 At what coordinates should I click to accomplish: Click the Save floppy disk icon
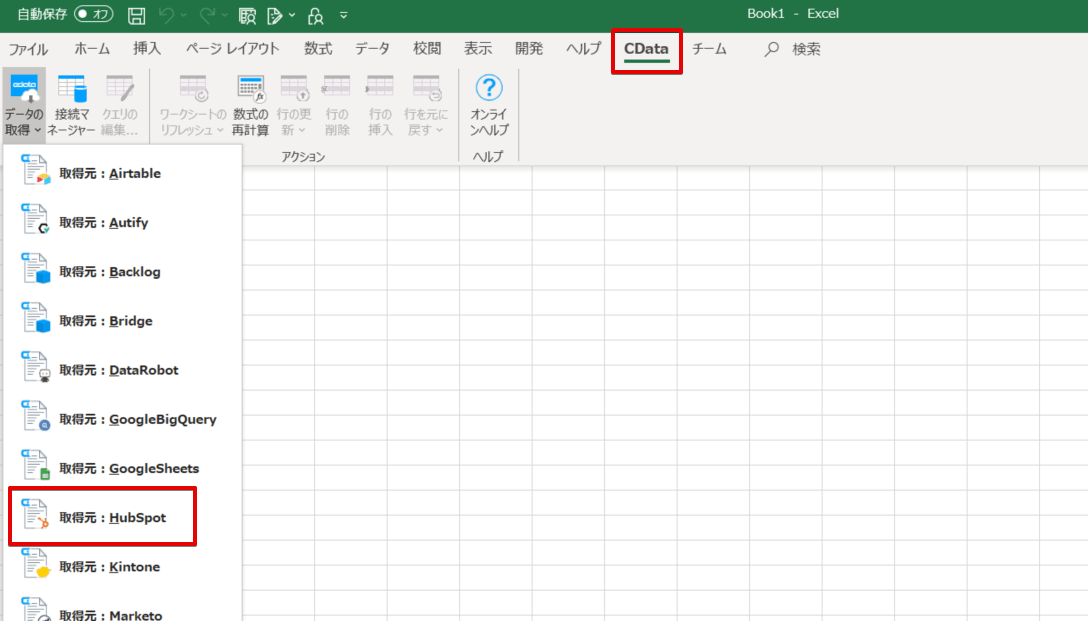[x=137, y=15]
